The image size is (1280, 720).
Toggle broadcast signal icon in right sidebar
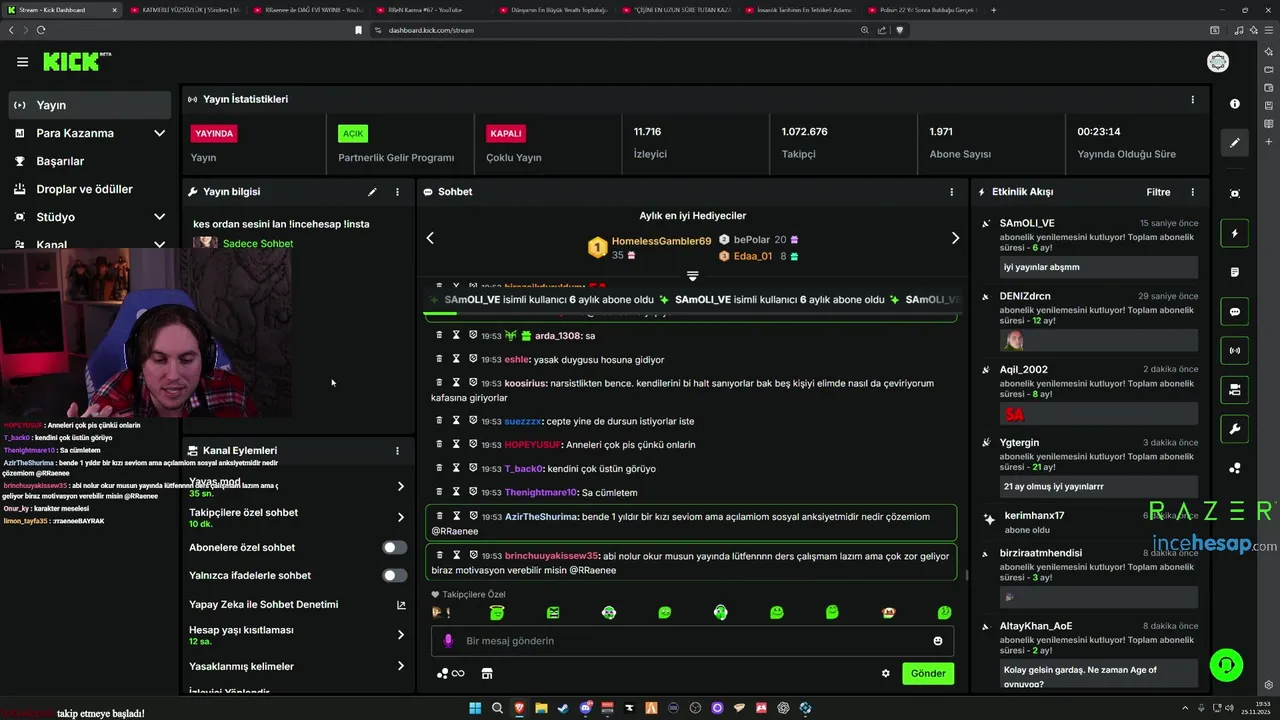click(1235, 351)
